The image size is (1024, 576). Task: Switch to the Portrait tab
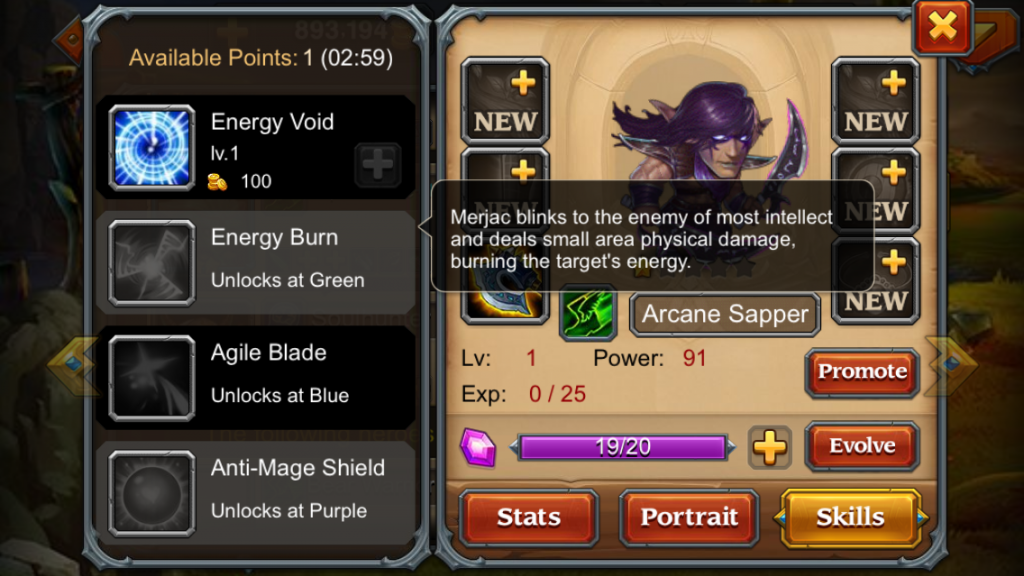coord(689,517)
